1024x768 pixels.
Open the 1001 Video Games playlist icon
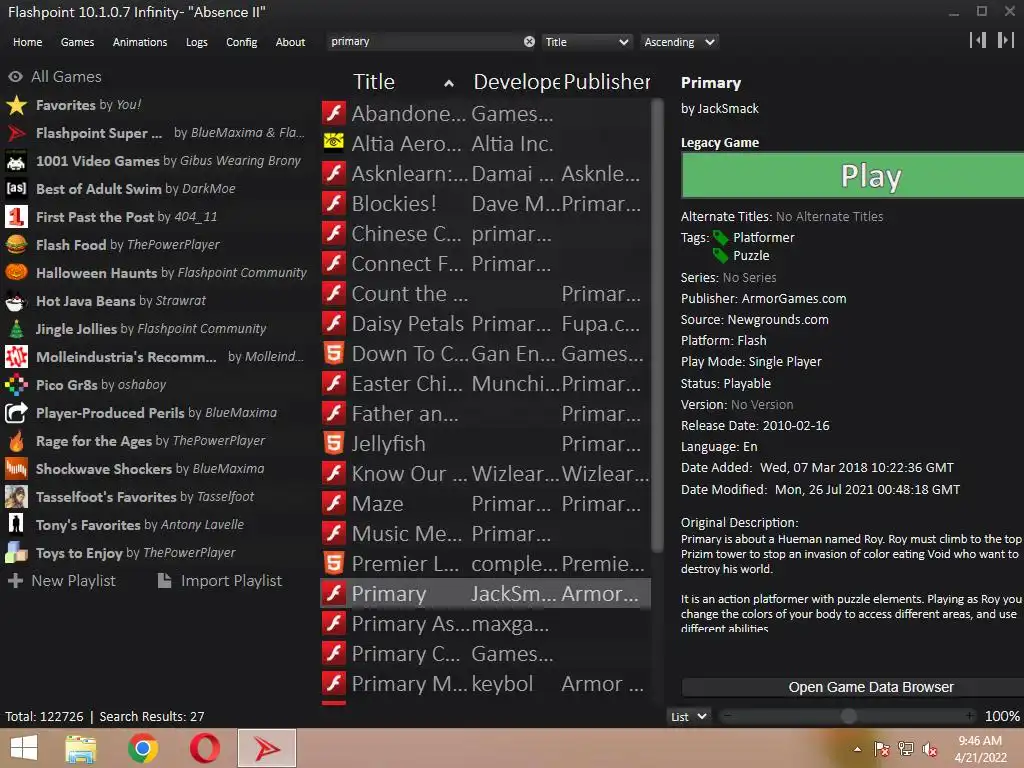coord(16,161)
